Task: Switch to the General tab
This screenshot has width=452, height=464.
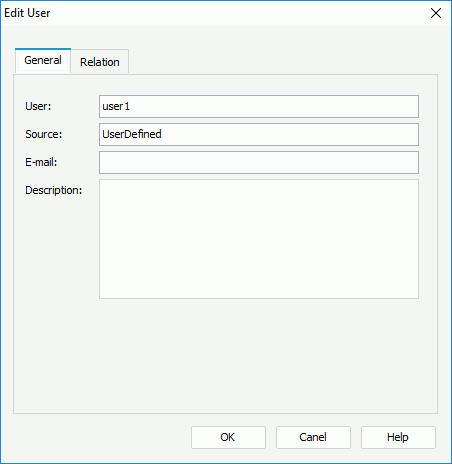Action: (x=43, y=60)
